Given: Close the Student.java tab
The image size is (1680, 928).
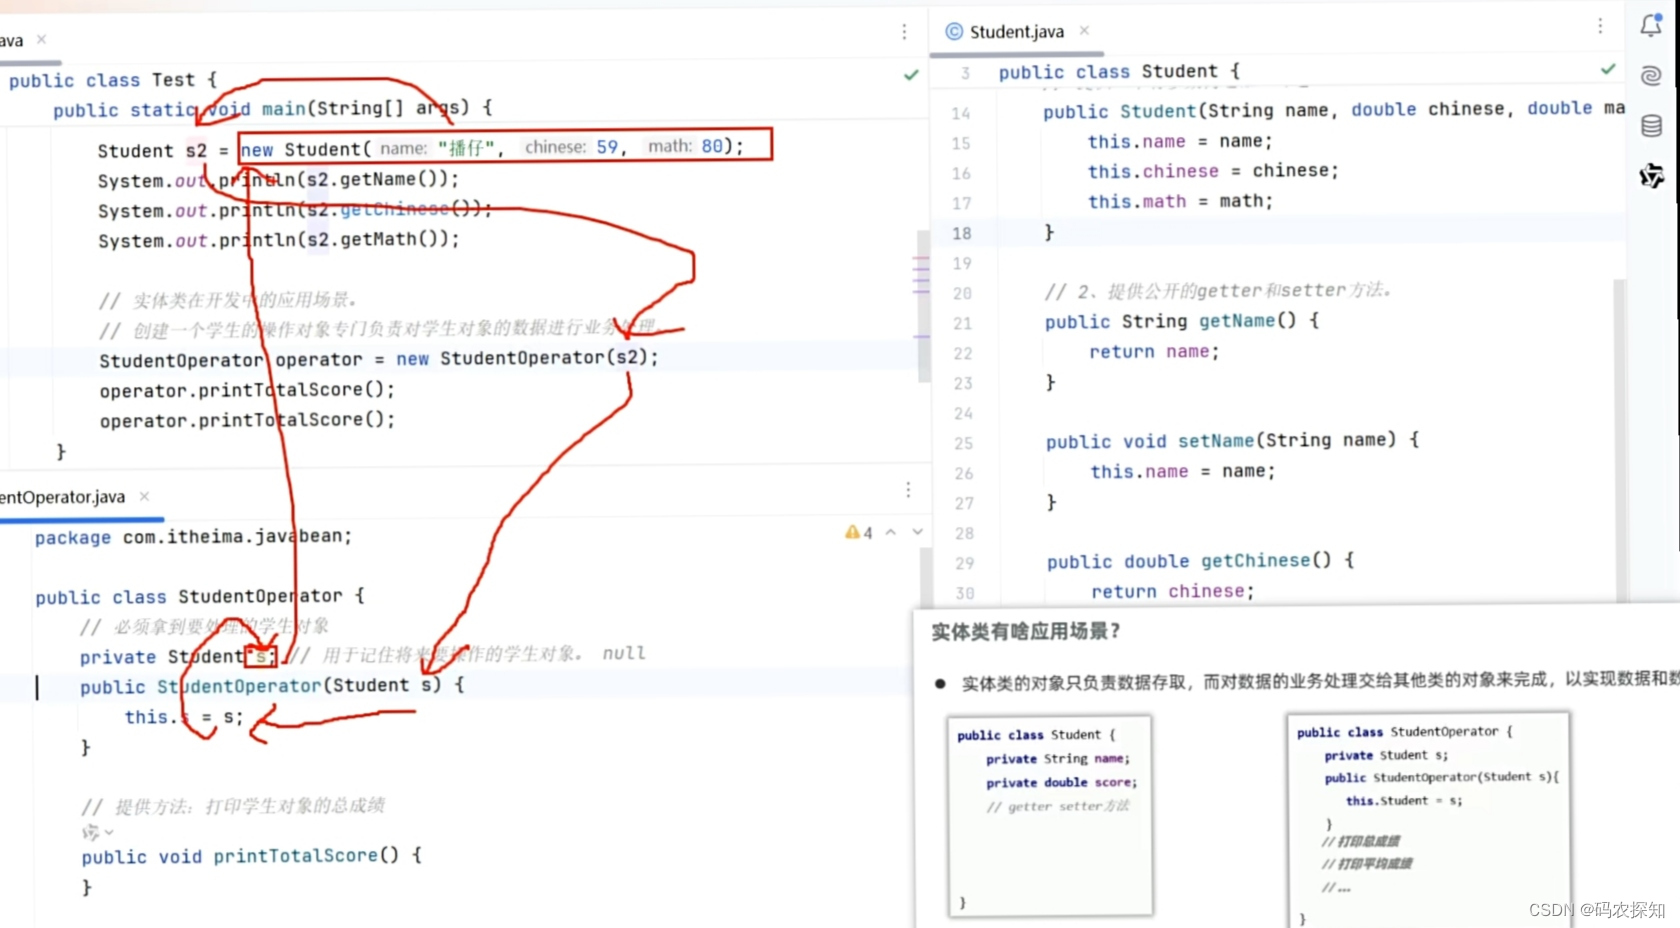Looking at the screenshot, I should [x=1084, y=31].
